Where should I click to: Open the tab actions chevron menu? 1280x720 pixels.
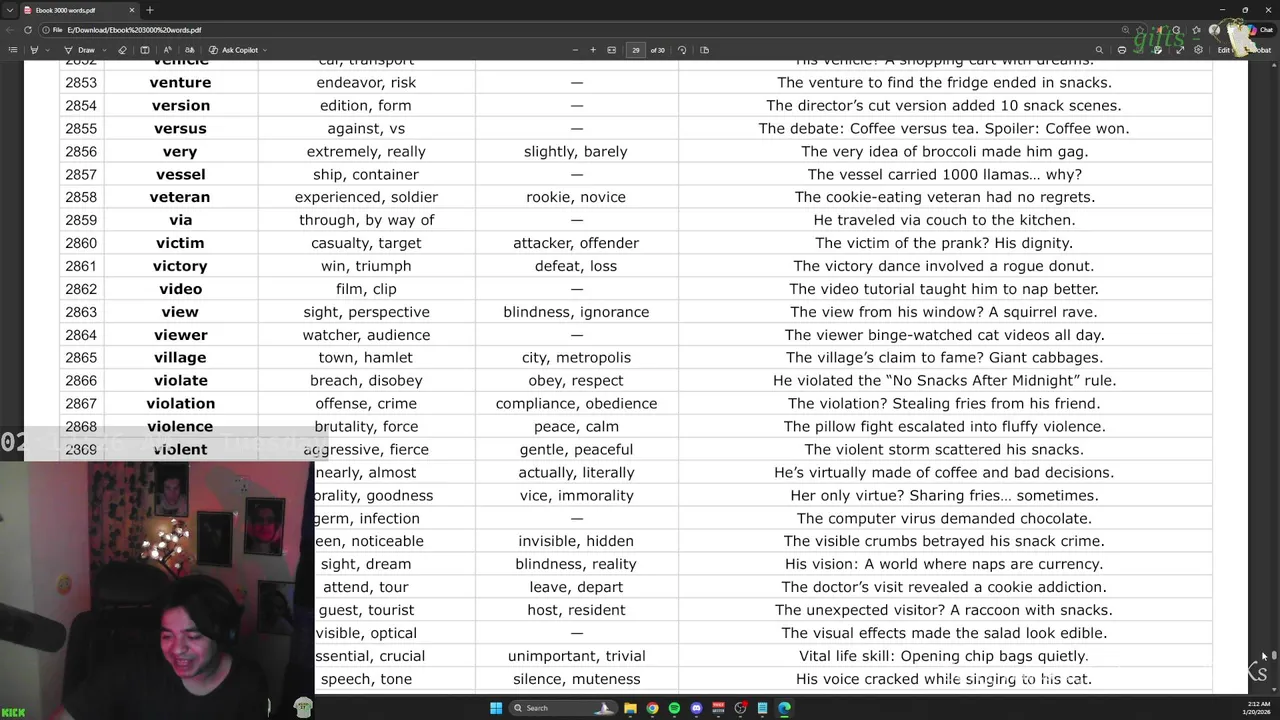(11, 10)
